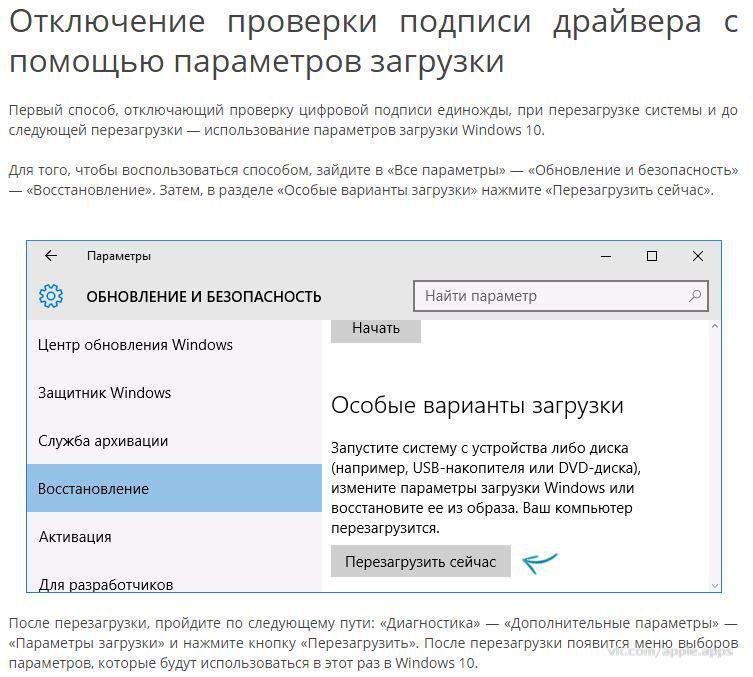Click the Особые варианты загрузки heading
The width and height of the screenshot is (753, 677).
[477, 405]
